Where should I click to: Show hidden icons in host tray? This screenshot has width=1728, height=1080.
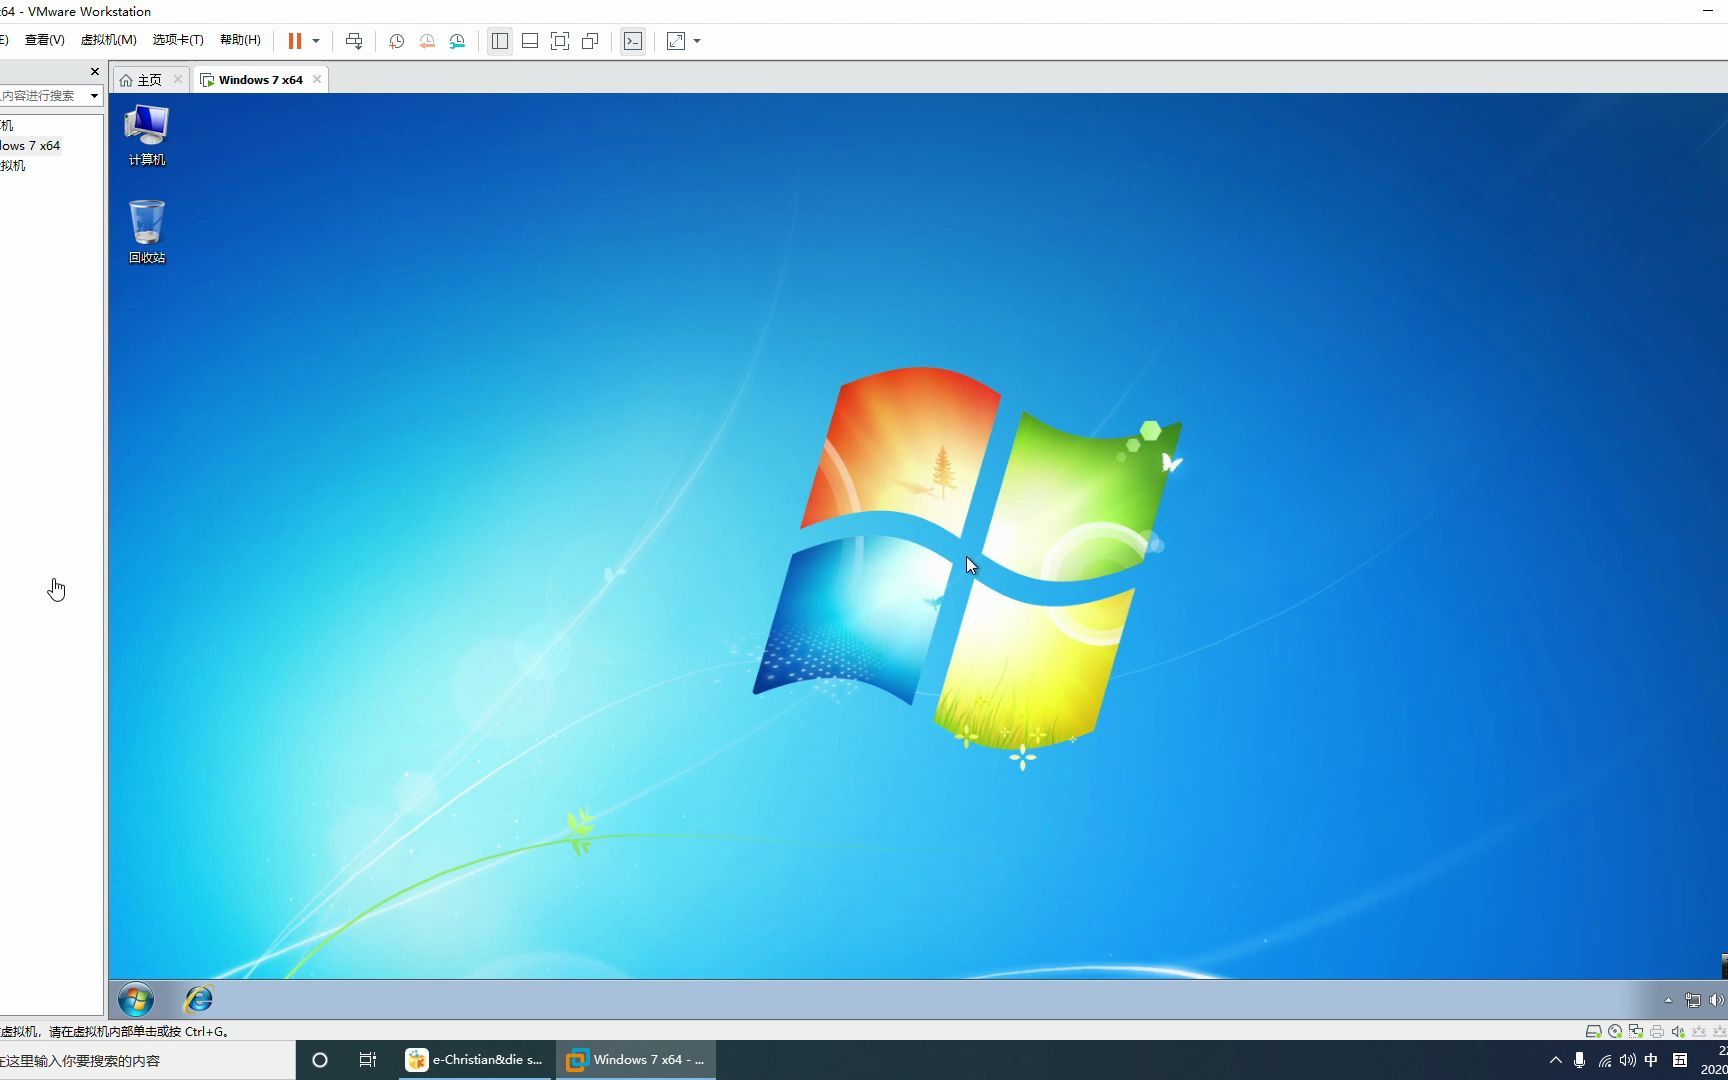pos(1555,1060)
